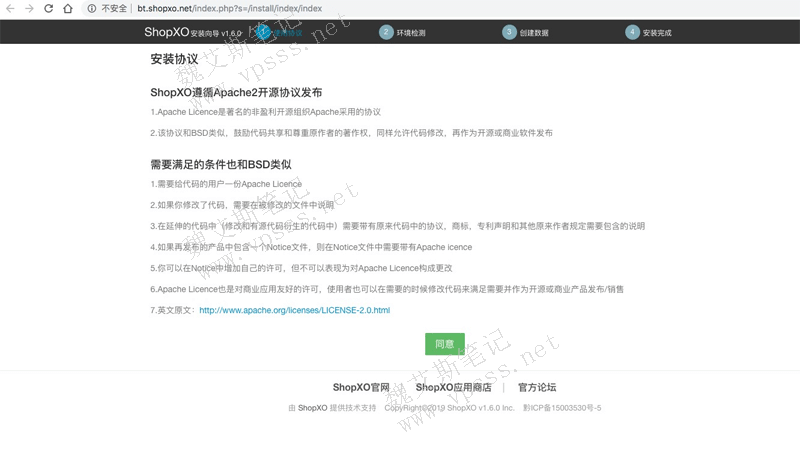Click the not-secure info icon in address bar
800x455 pixels.
[x=91, y=8]
